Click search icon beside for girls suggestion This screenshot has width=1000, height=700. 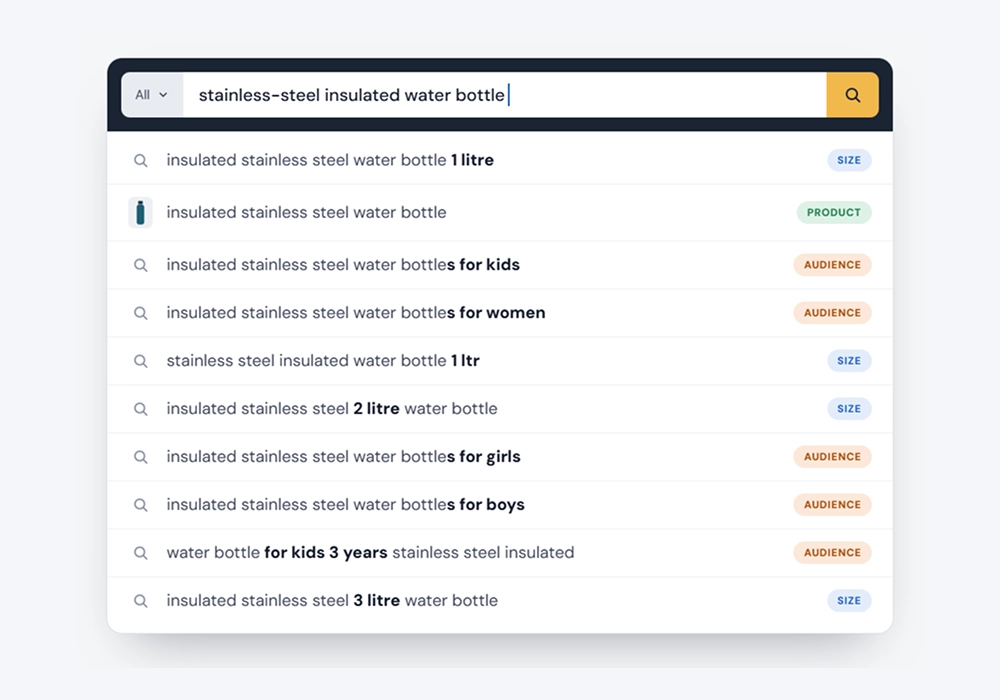pyautogui.click(x=140, y=456)
